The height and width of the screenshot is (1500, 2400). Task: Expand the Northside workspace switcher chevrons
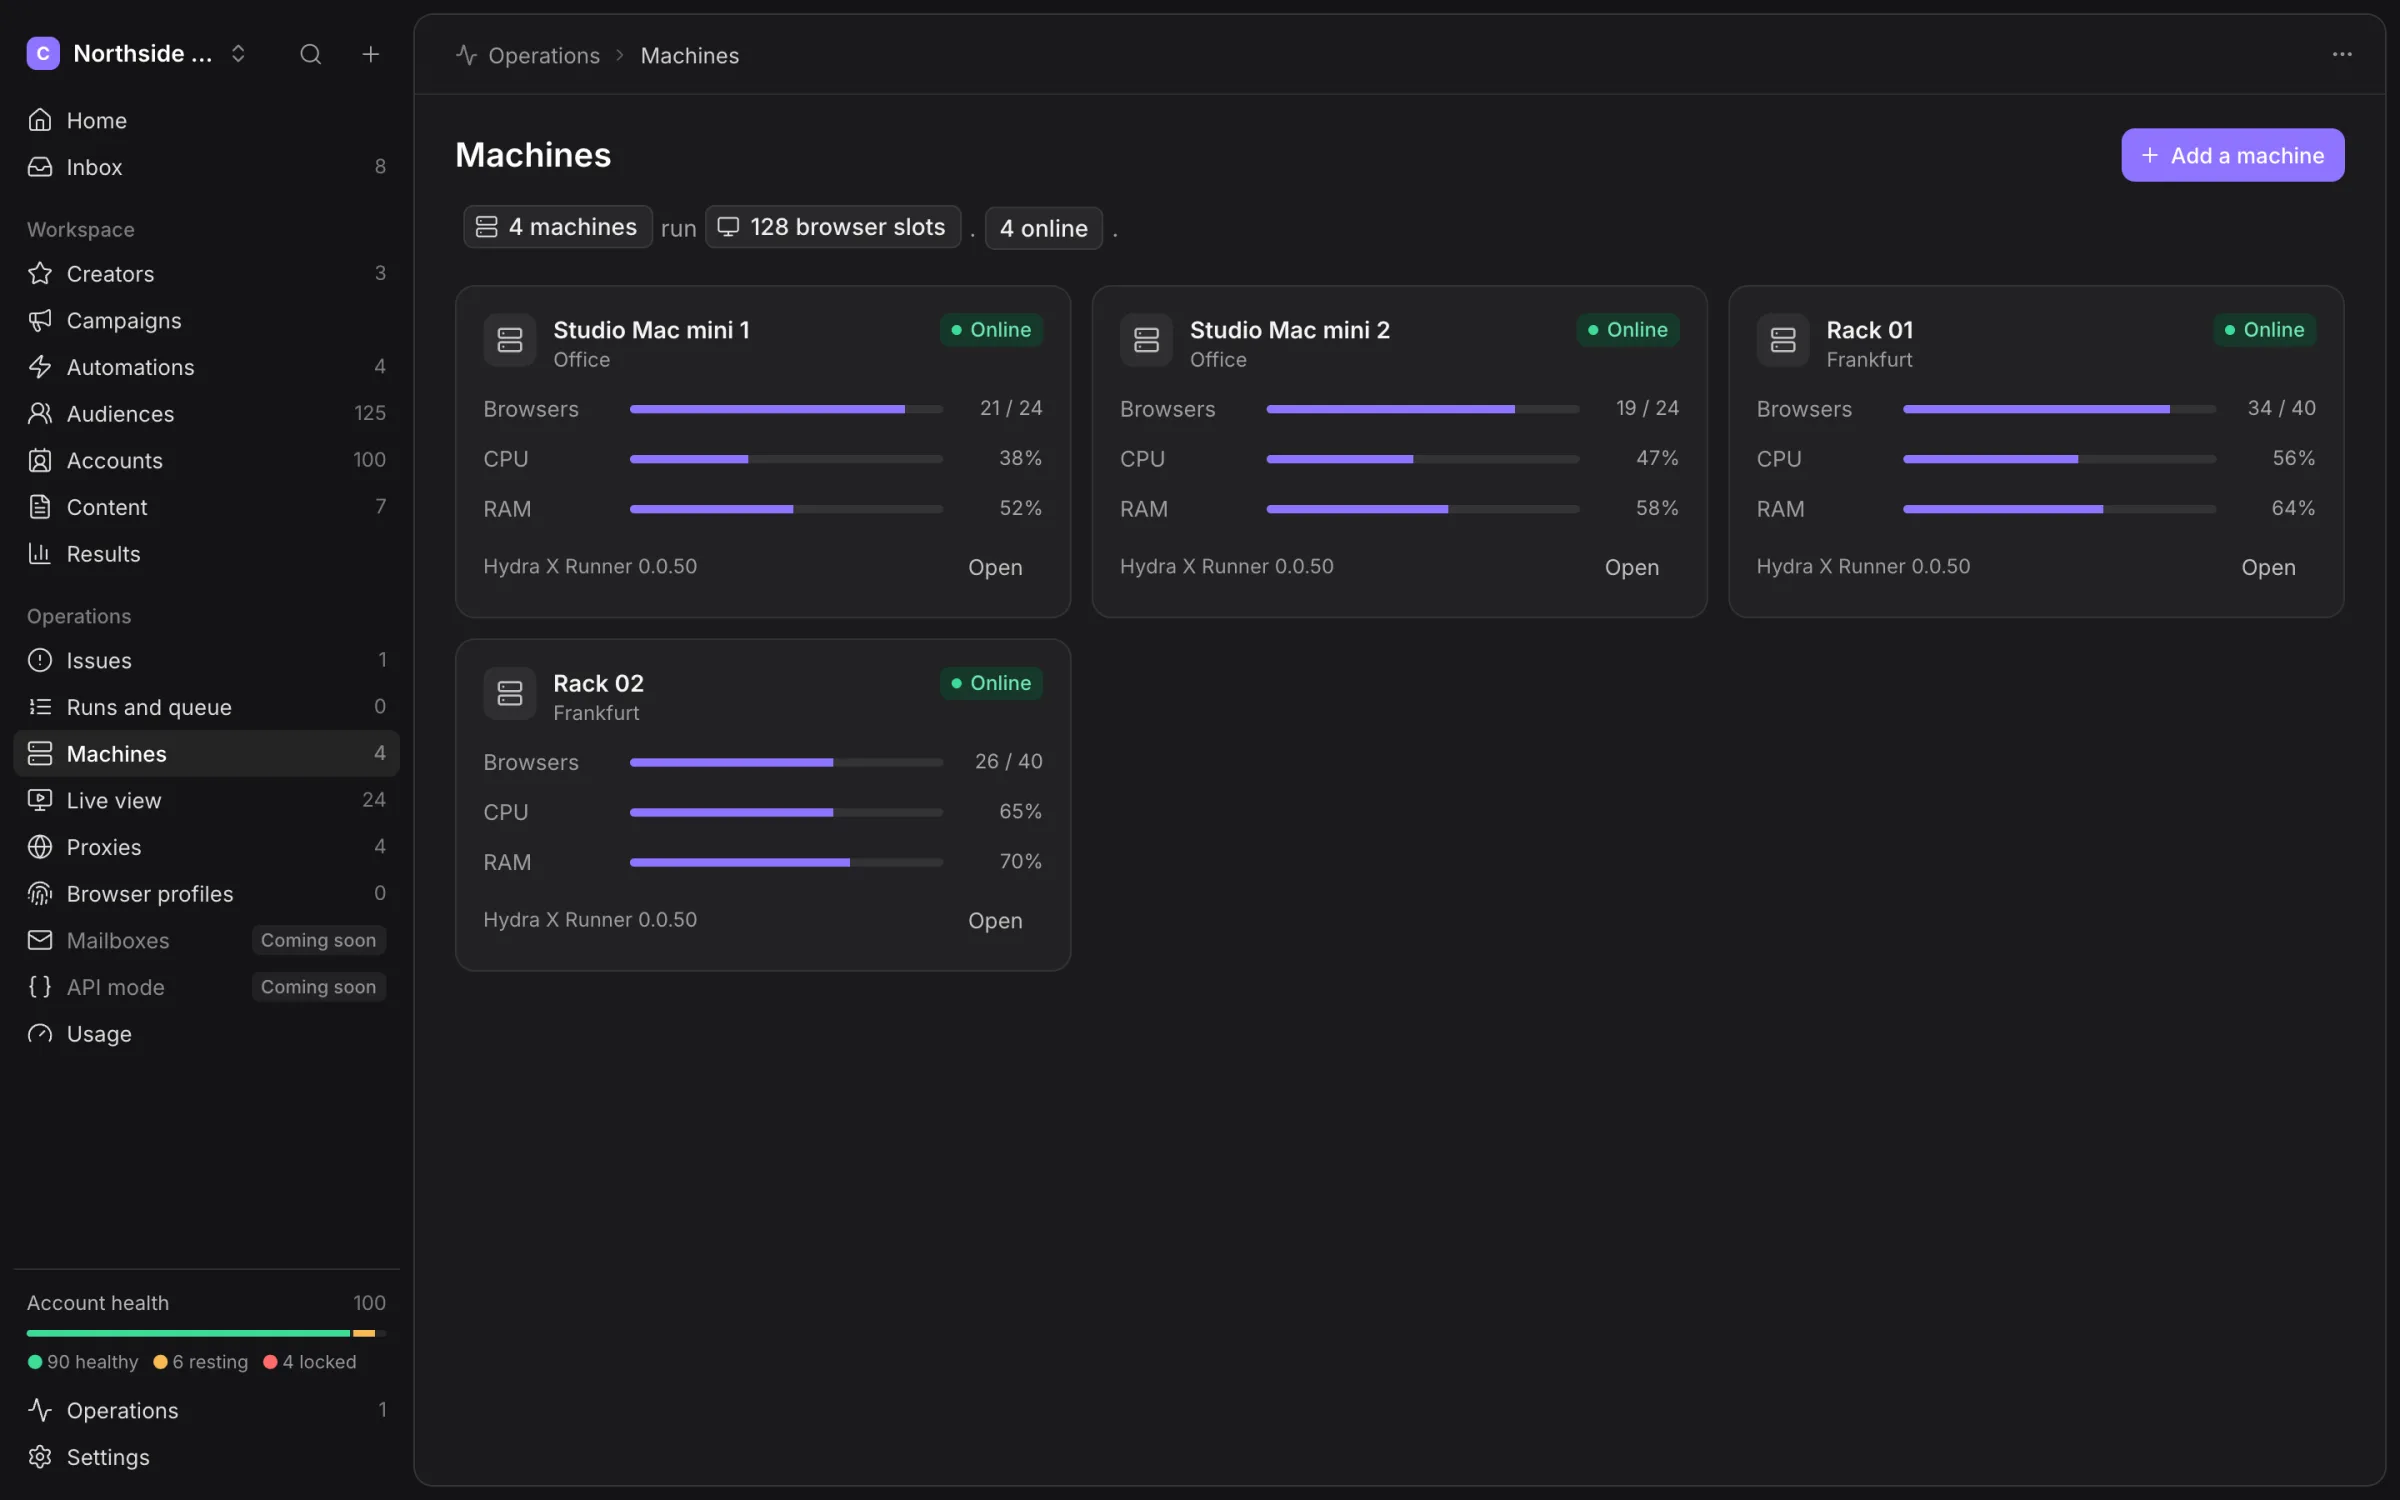(x=238, y=54)
